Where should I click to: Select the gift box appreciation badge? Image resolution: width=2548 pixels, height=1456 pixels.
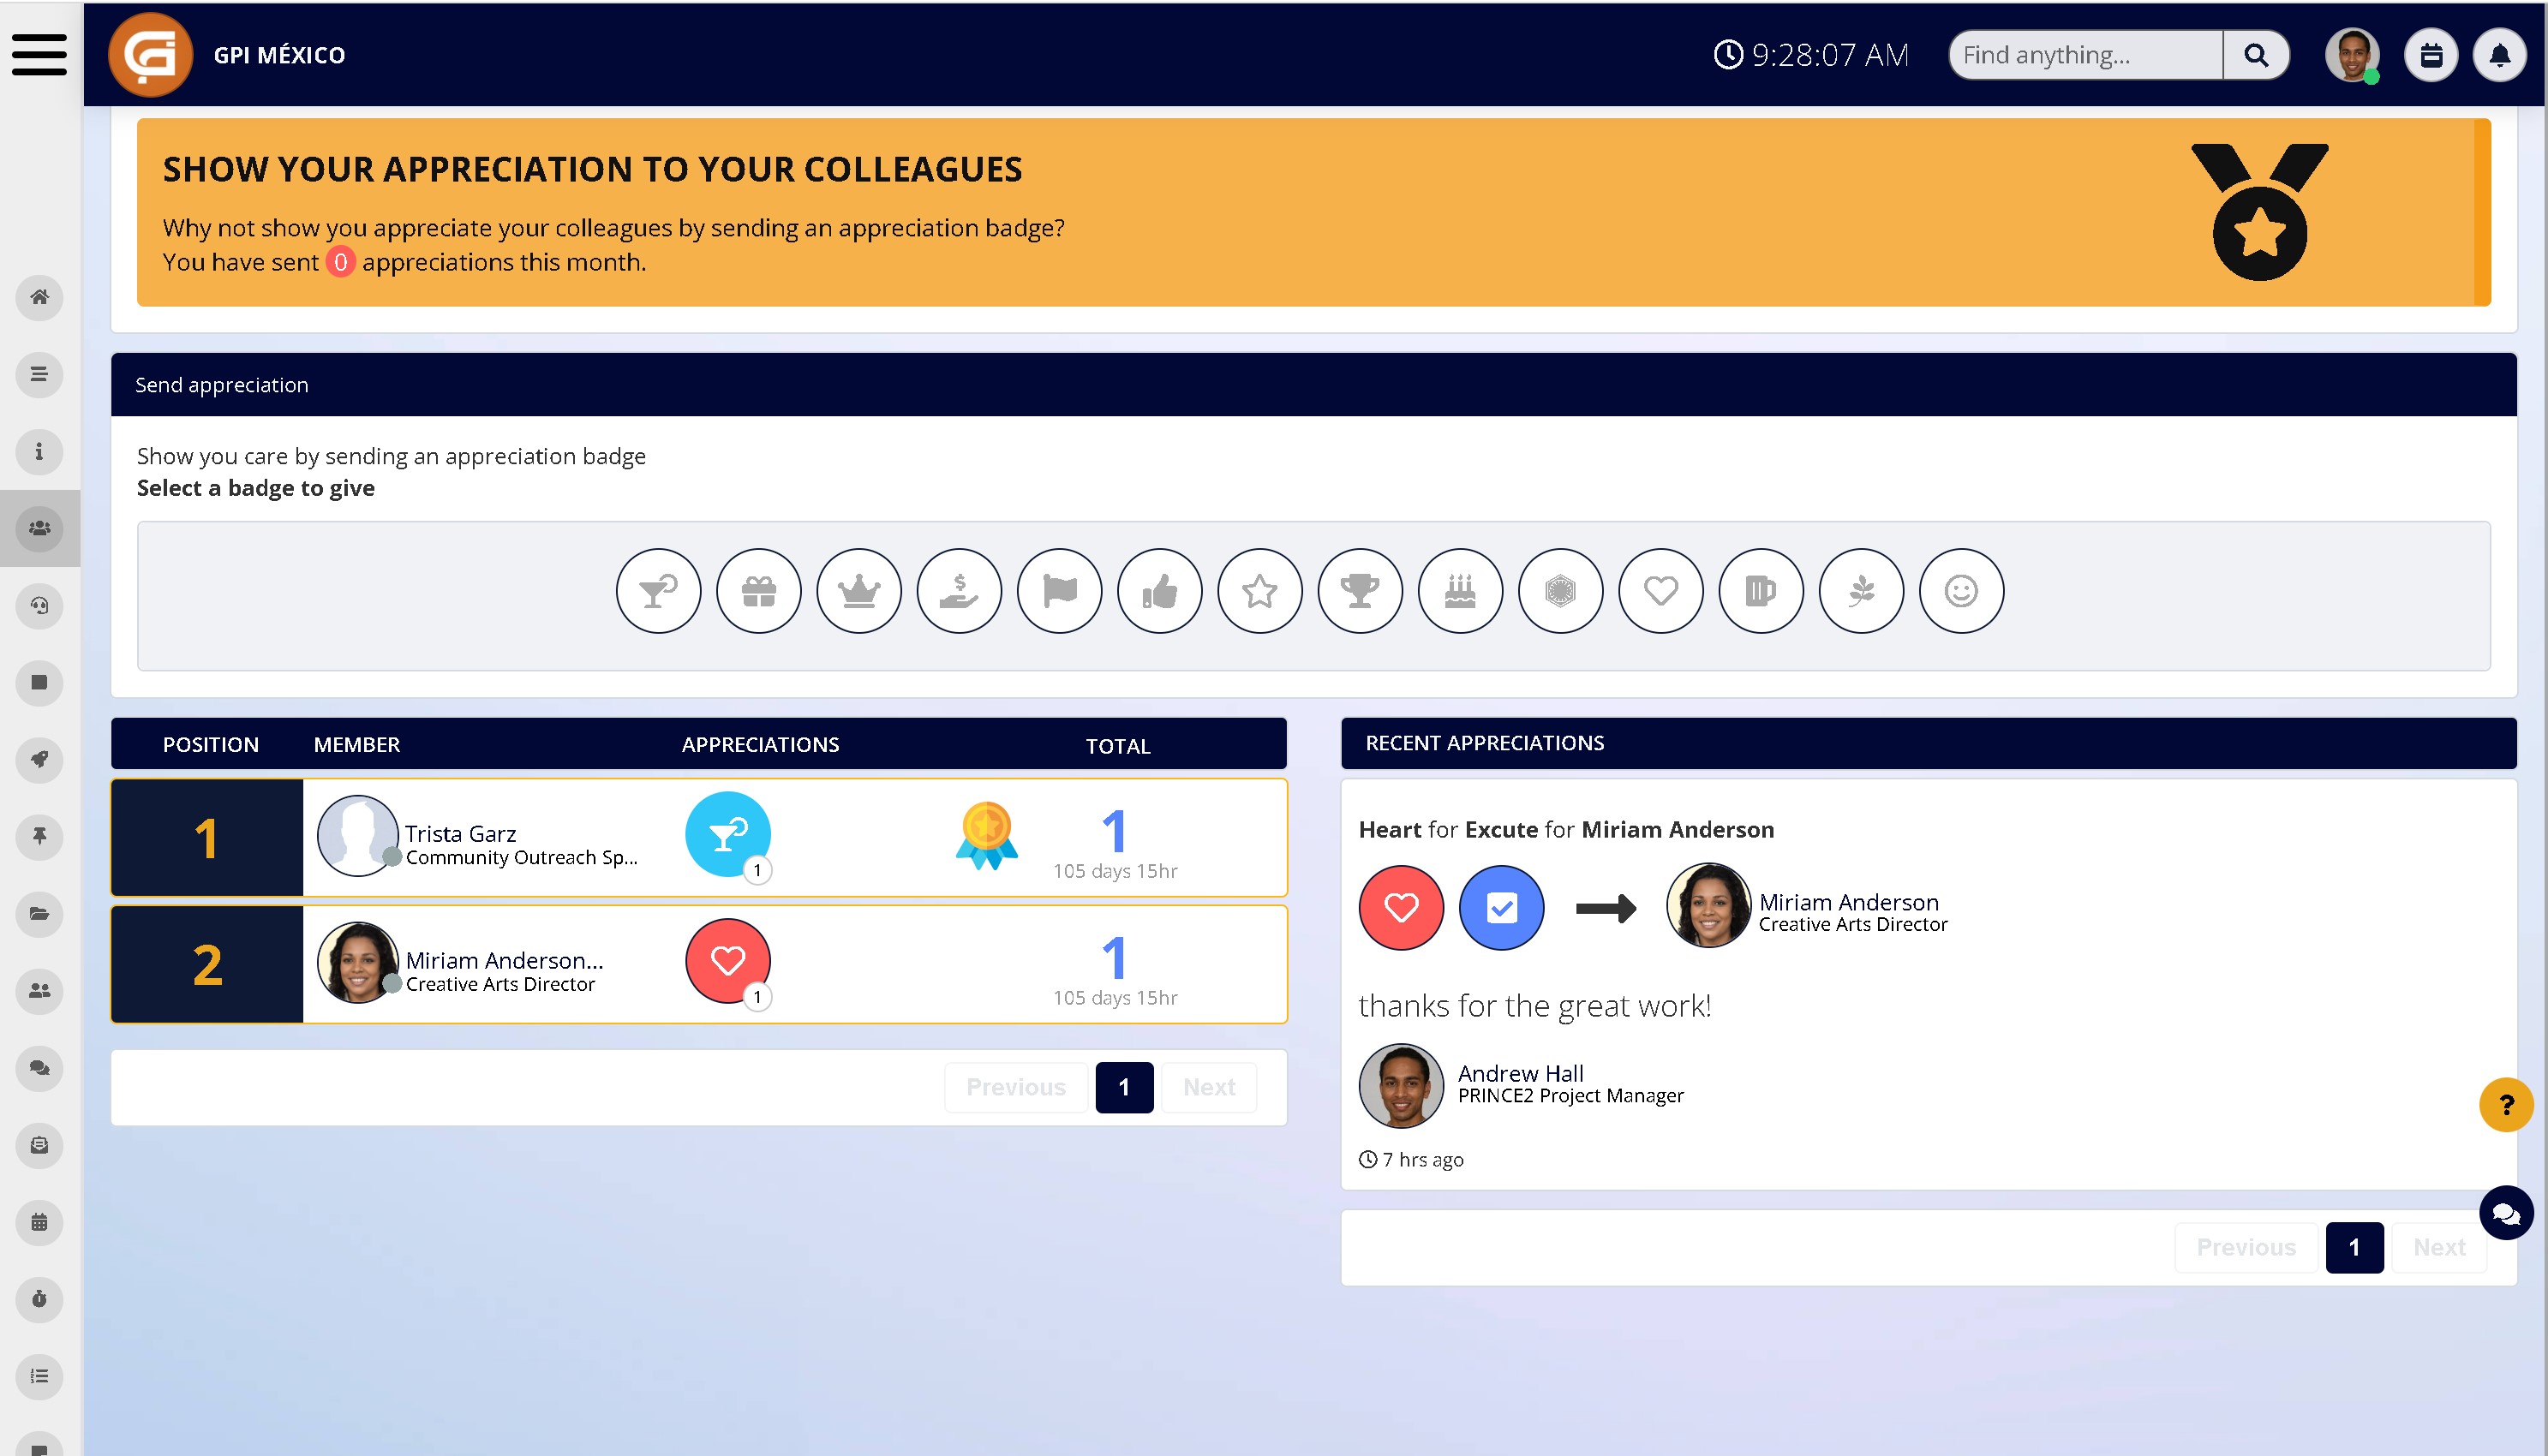pyautogui.click(x=758, y=591)
